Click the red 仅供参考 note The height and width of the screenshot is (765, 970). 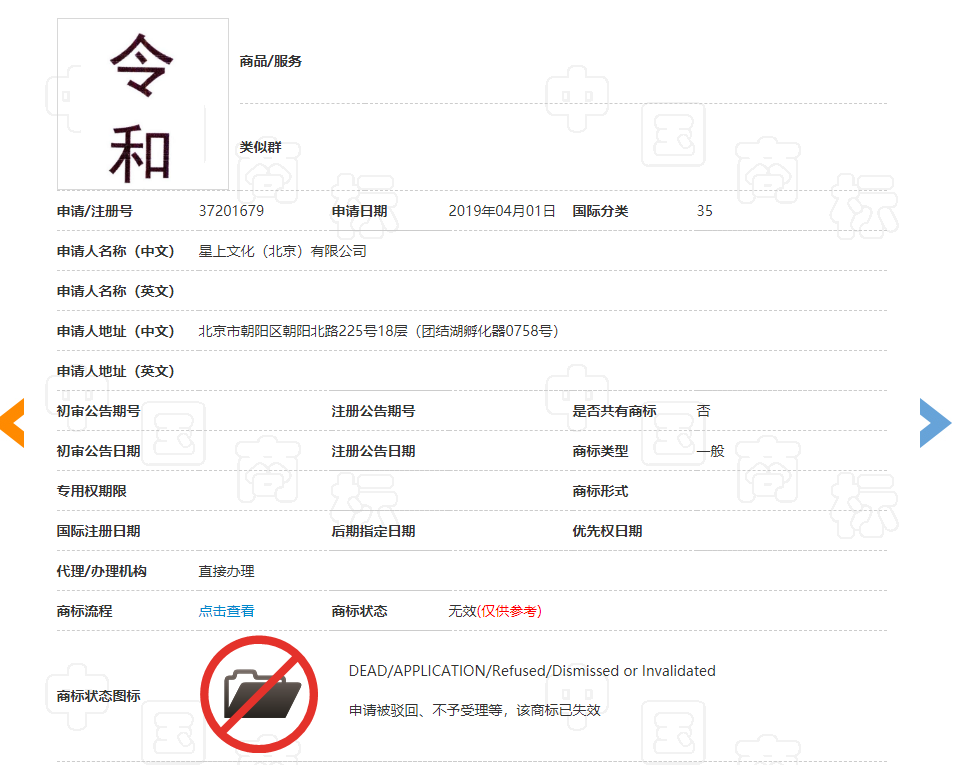[510, 611]
